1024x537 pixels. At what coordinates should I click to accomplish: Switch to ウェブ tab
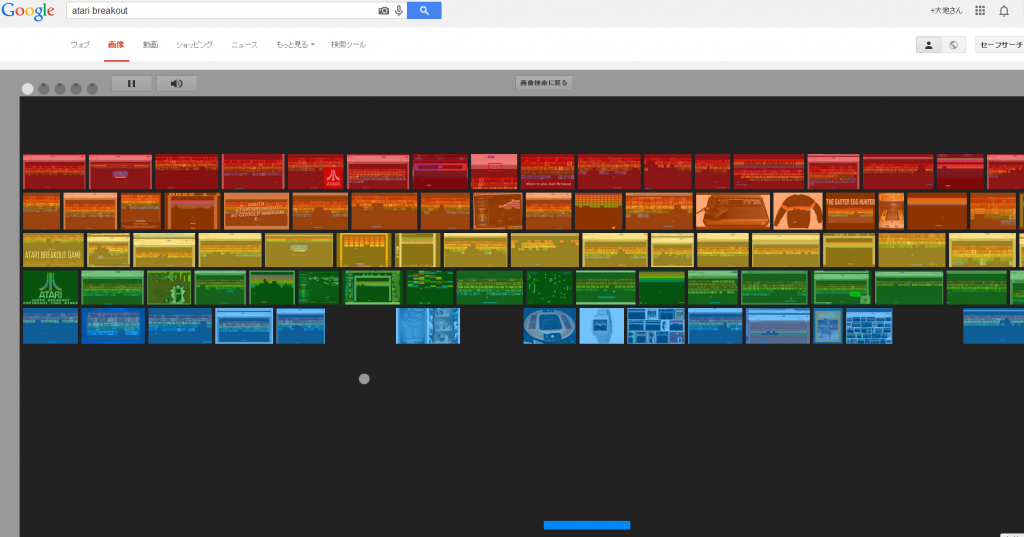(x=80, y=44)
